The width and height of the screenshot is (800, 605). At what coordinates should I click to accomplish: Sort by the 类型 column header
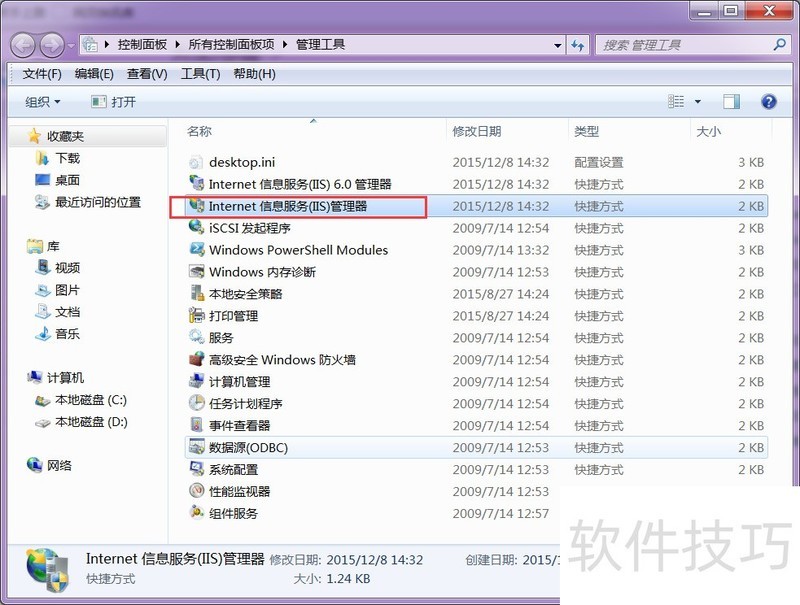point(586,132)
